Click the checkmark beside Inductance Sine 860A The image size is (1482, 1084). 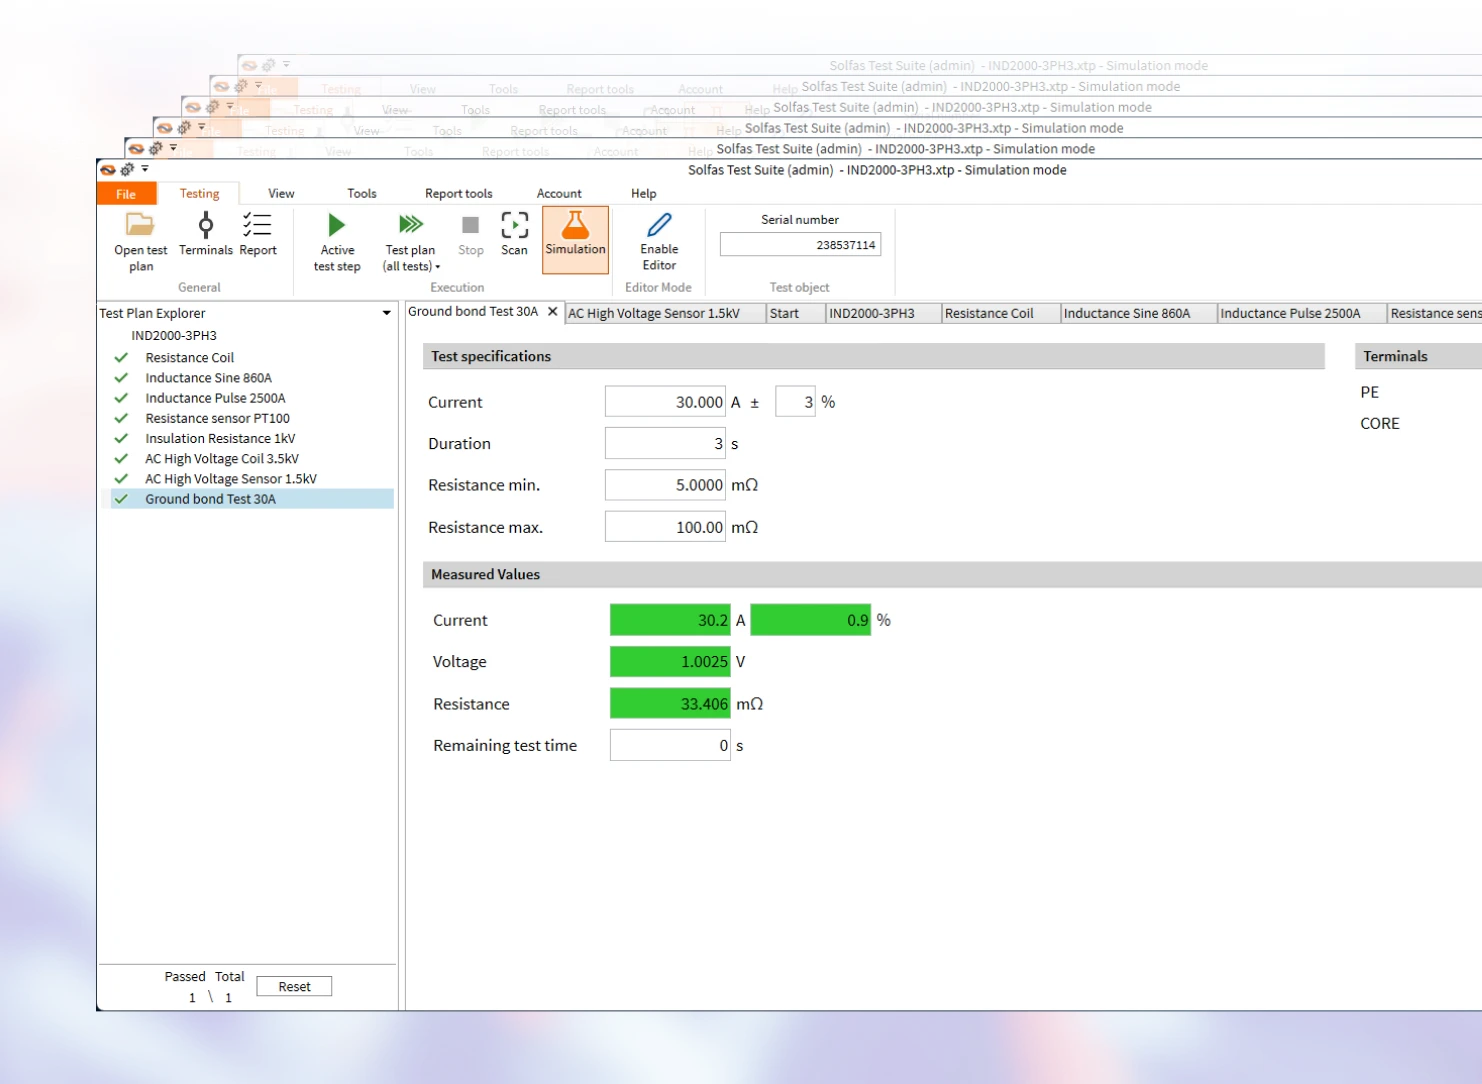121,378
